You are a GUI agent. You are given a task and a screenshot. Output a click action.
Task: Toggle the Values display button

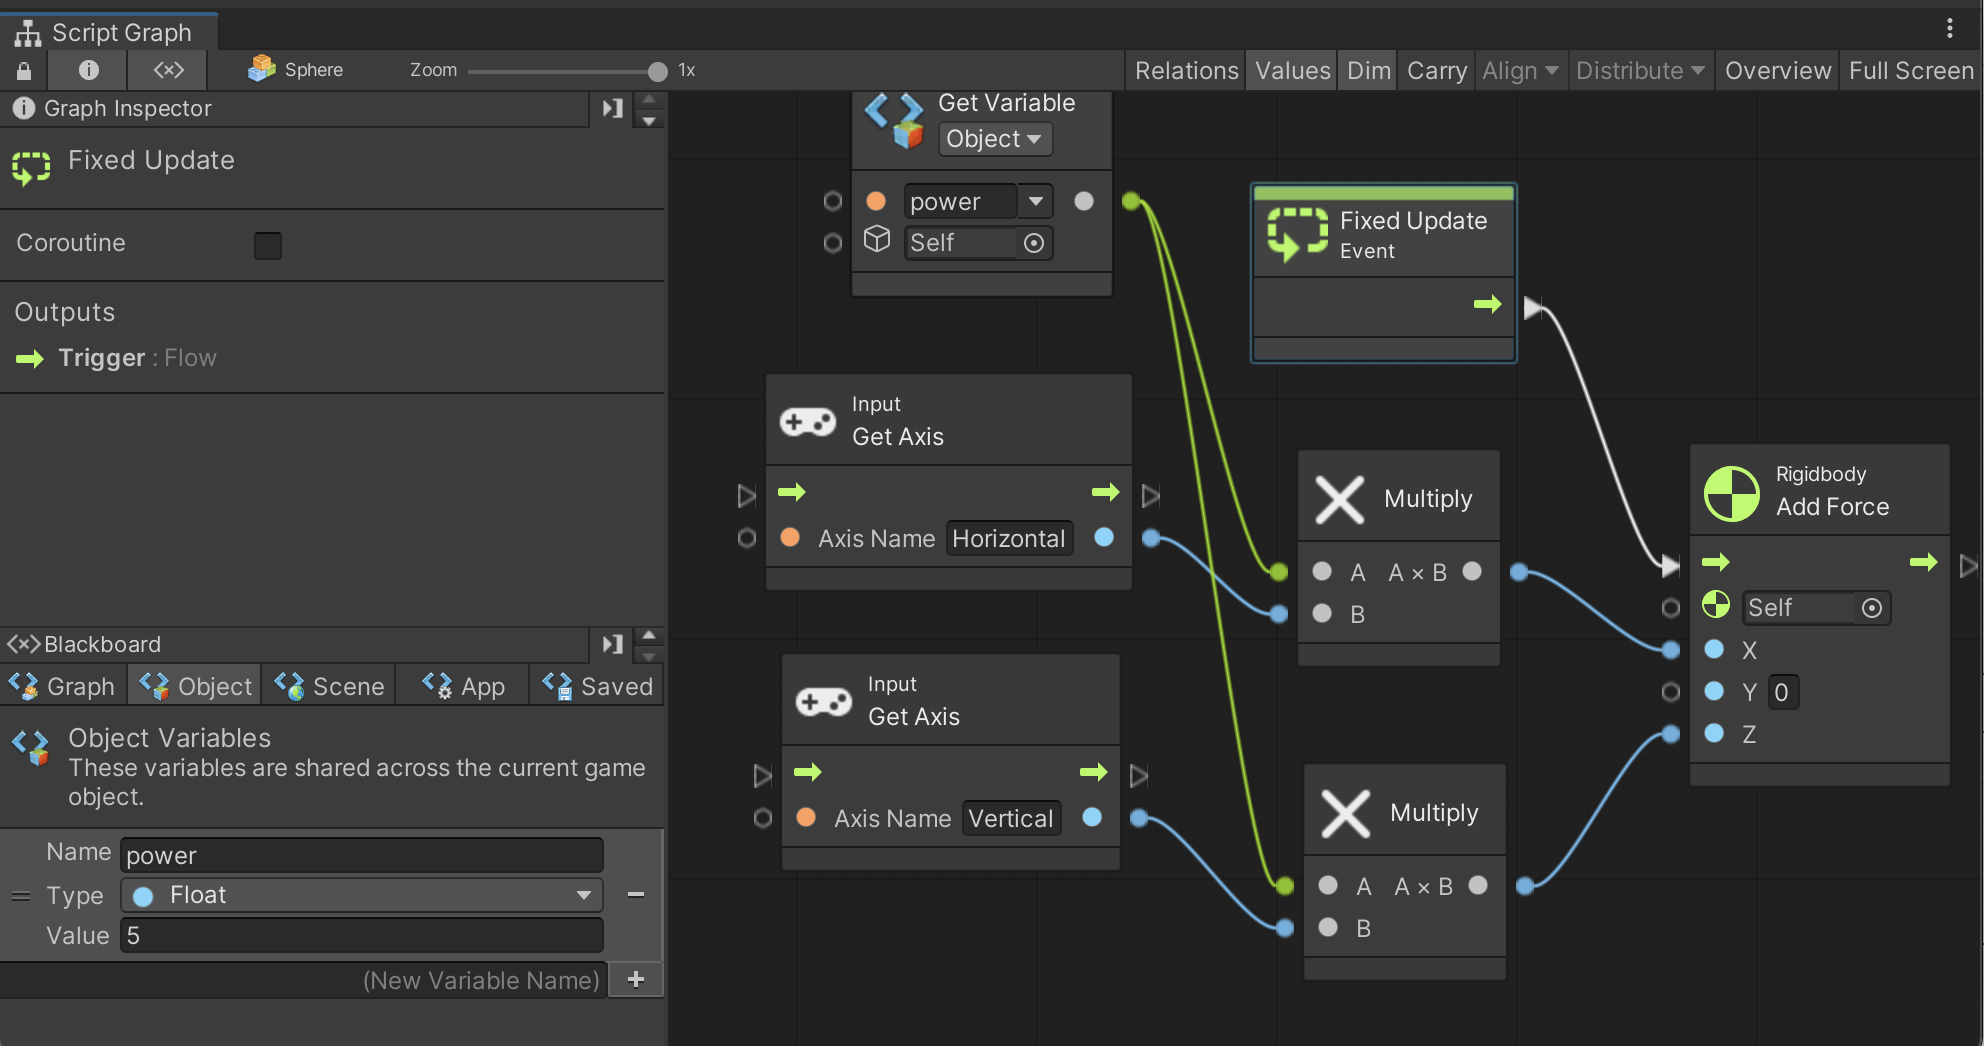(1292, 71)
